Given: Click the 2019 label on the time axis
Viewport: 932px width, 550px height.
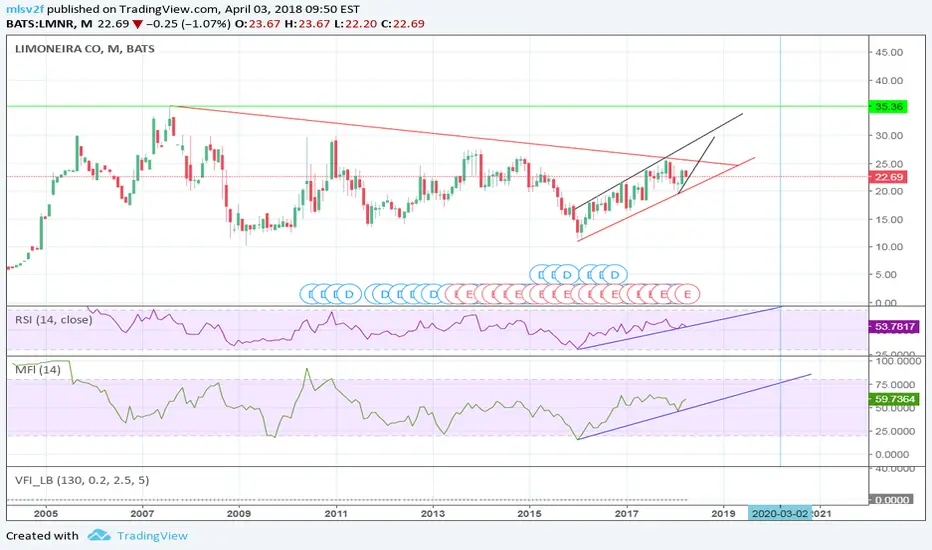Looking at the screenshot, I should [x=723, y=514].
